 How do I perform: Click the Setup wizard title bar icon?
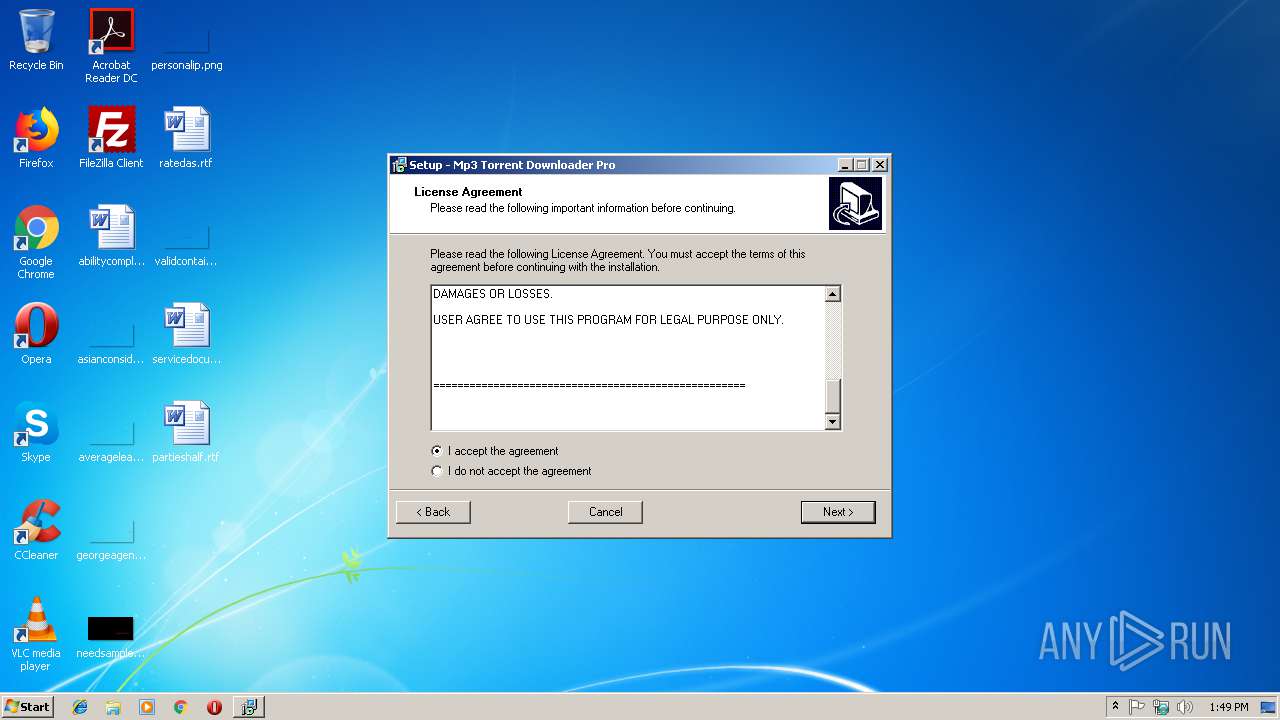399,165
